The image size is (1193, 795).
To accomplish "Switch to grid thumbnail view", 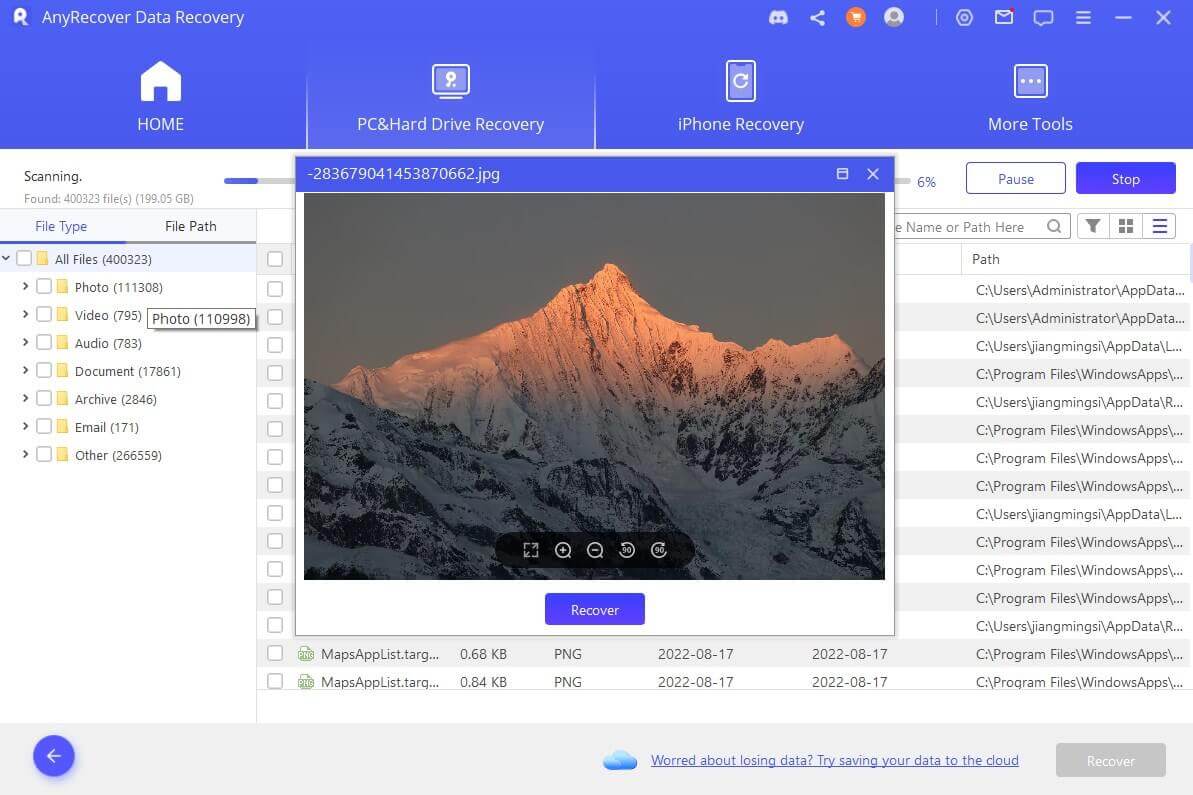I will coord(1126,227).
